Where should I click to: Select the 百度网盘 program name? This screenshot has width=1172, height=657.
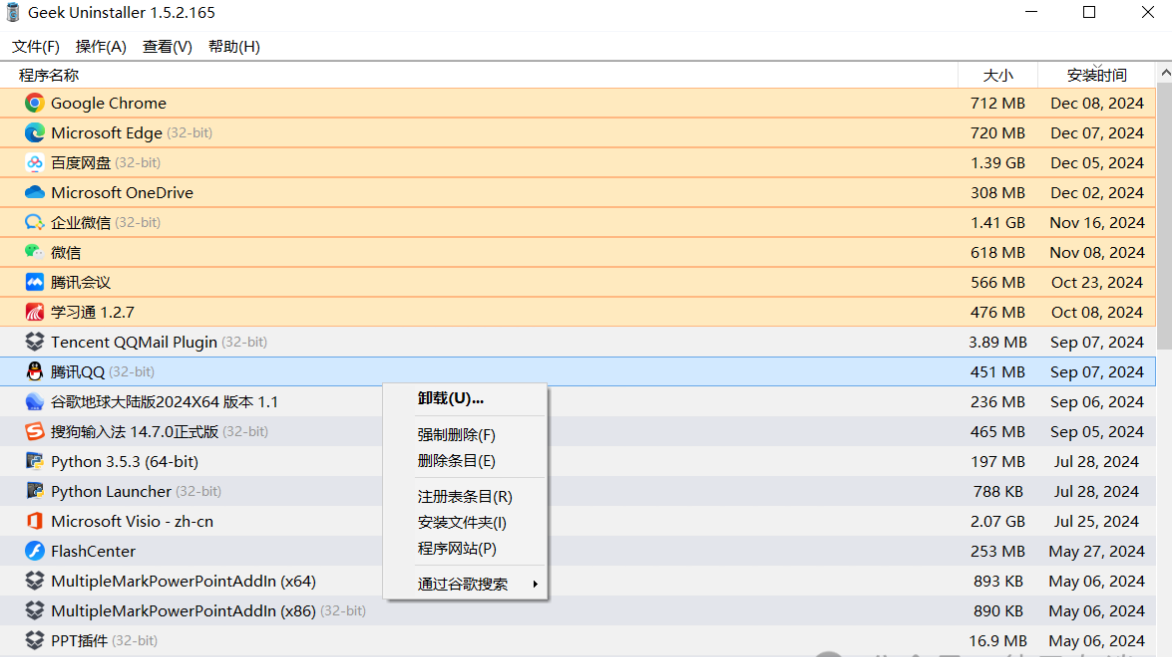click(x=81, y=162)
